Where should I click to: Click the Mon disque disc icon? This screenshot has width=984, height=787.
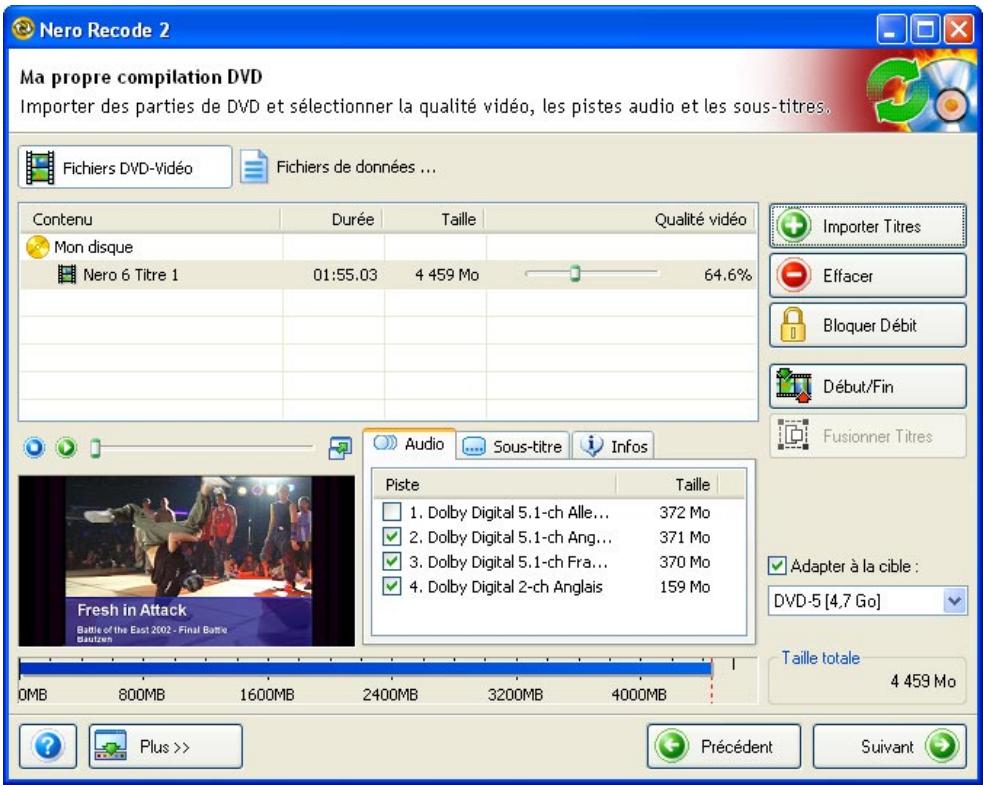38,247
